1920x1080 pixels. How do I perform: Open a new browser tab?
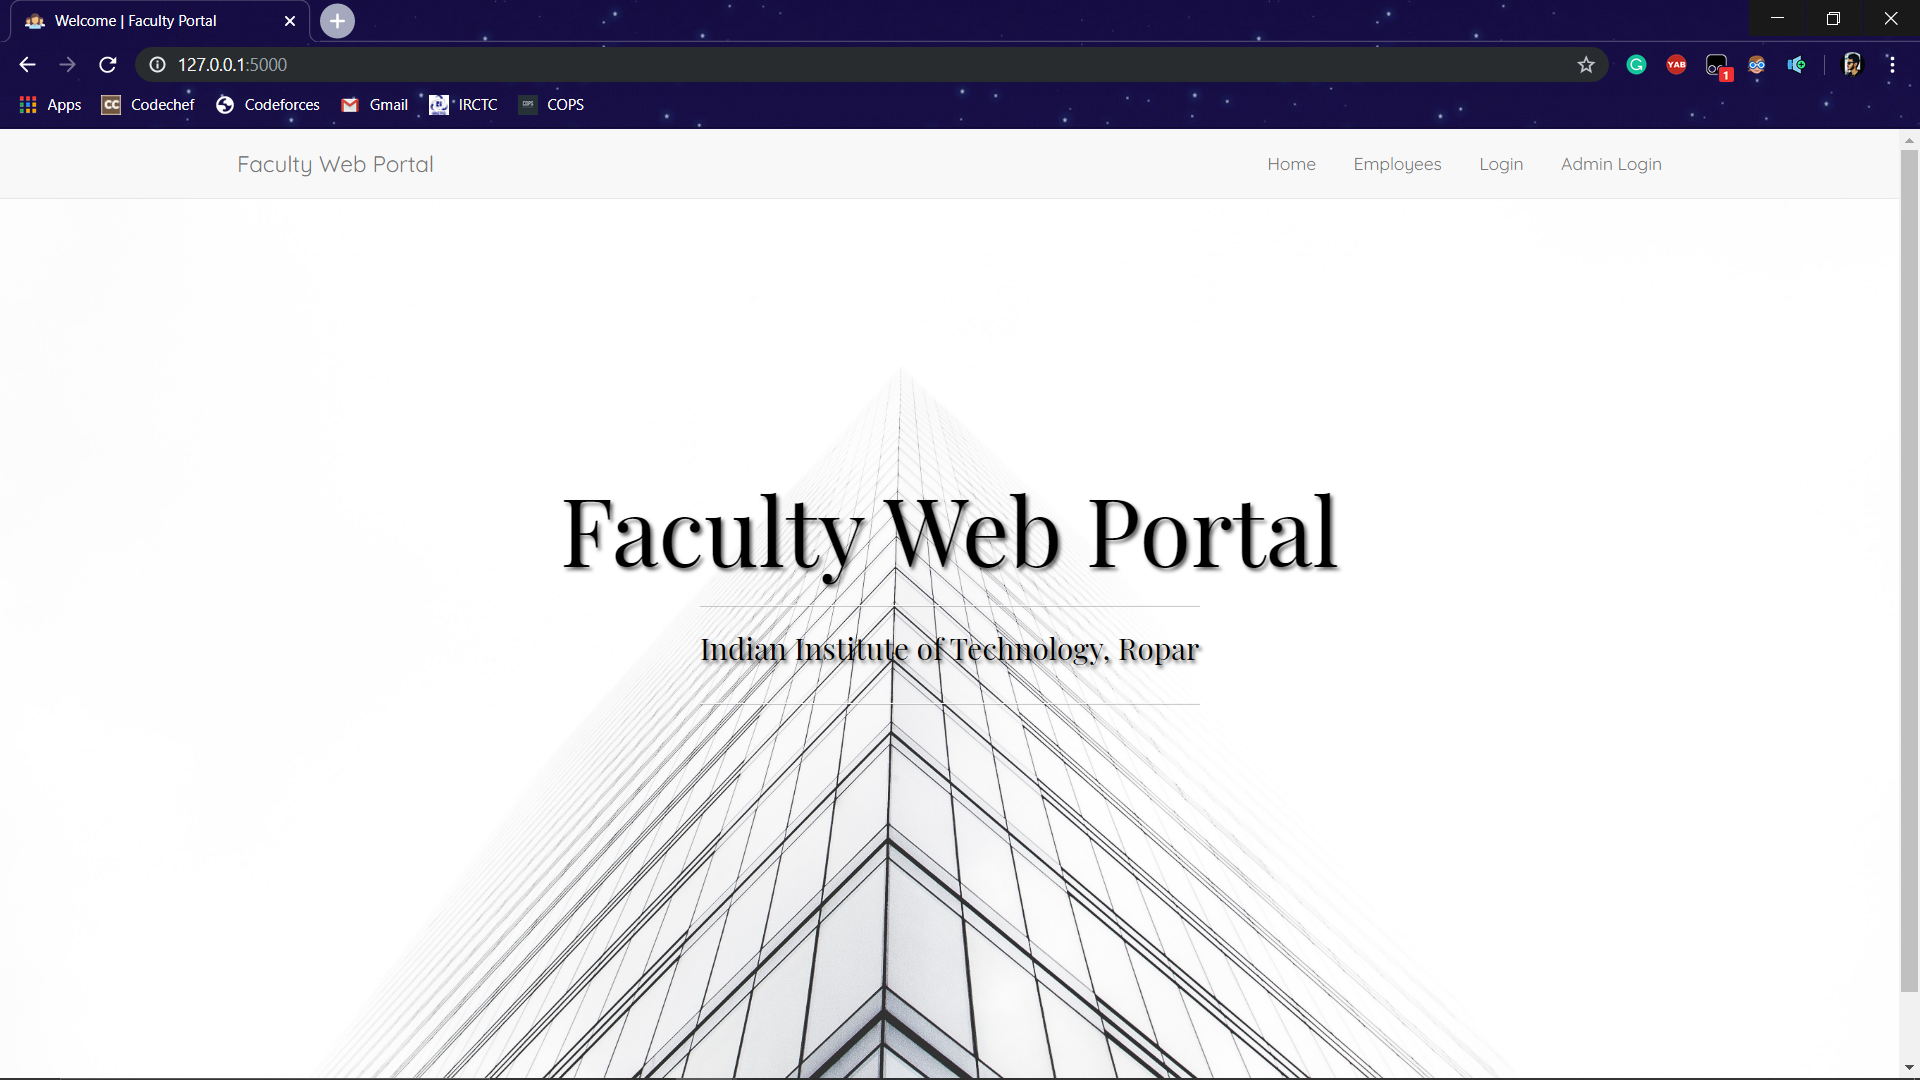coord(337,21)
